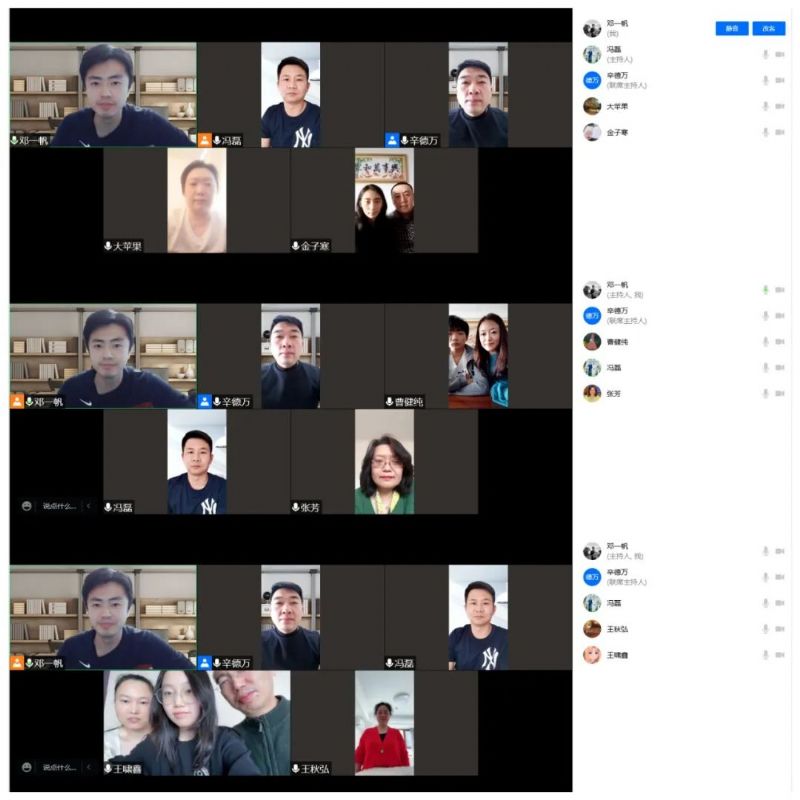800x800 pixels.
Task: Click camera icon beside 张芳 in list
Action: coord(780,394)
